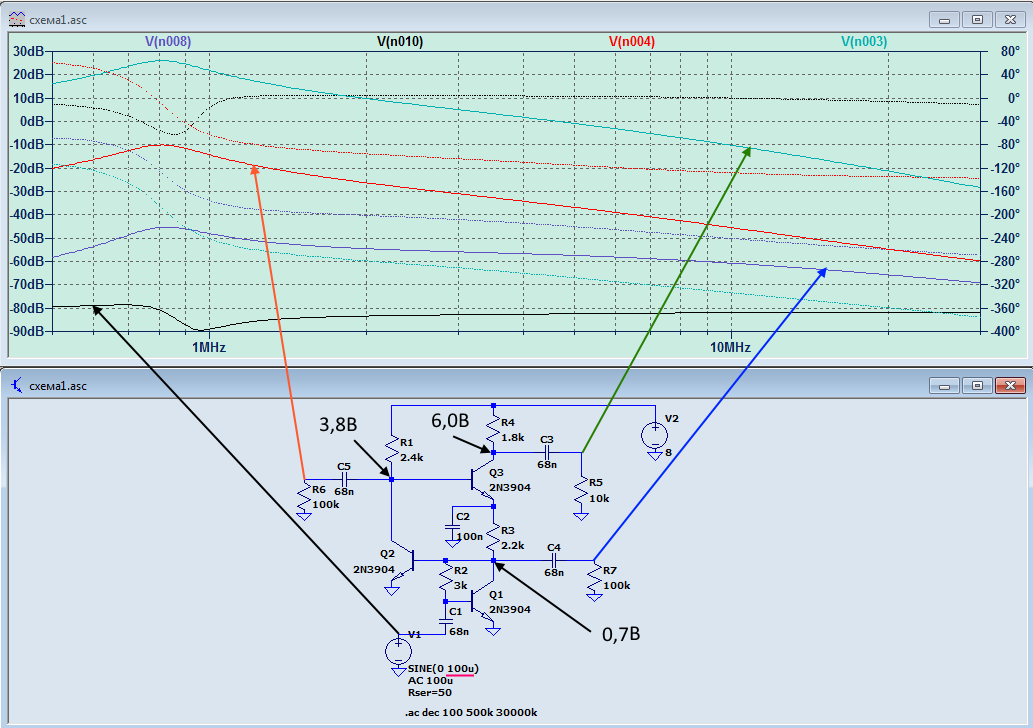Maximize the waveform plot window

[977, 20]
